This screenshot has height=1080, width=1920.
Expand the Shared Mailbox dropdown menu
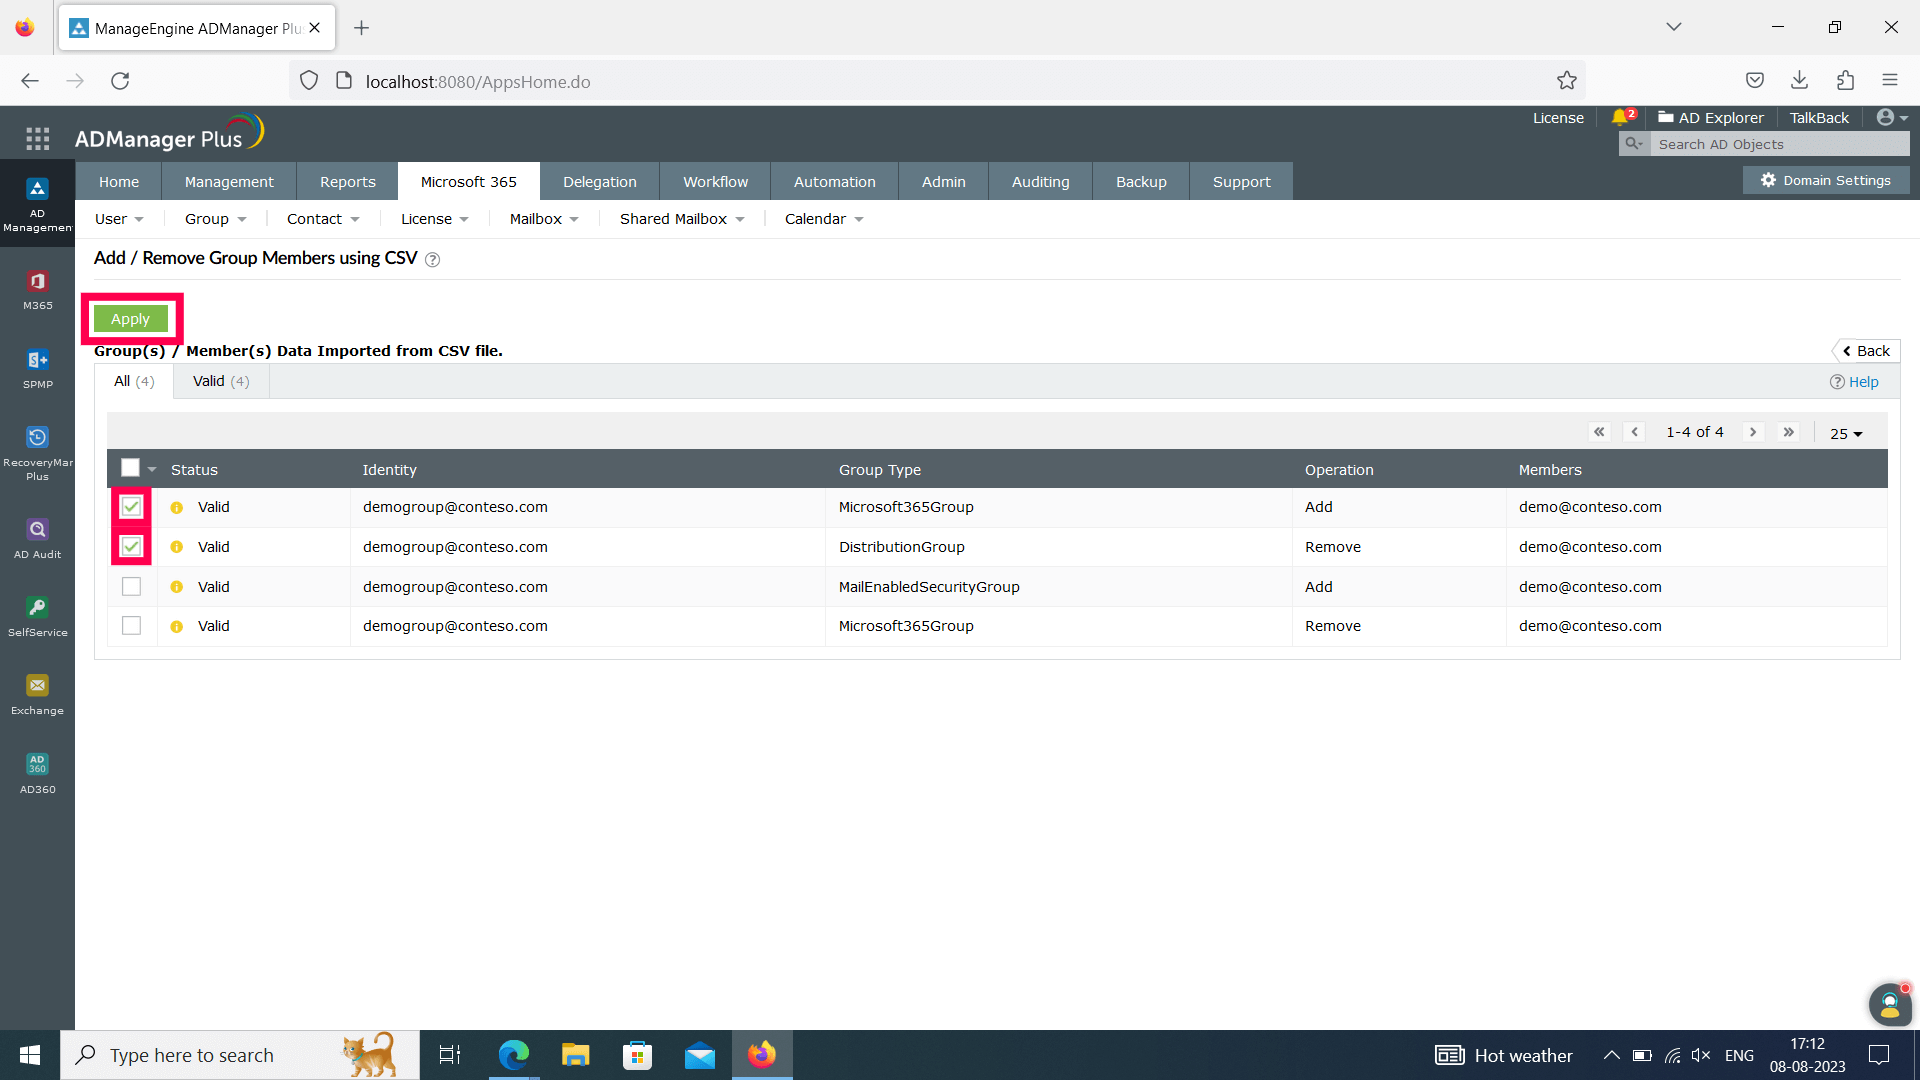682,219
